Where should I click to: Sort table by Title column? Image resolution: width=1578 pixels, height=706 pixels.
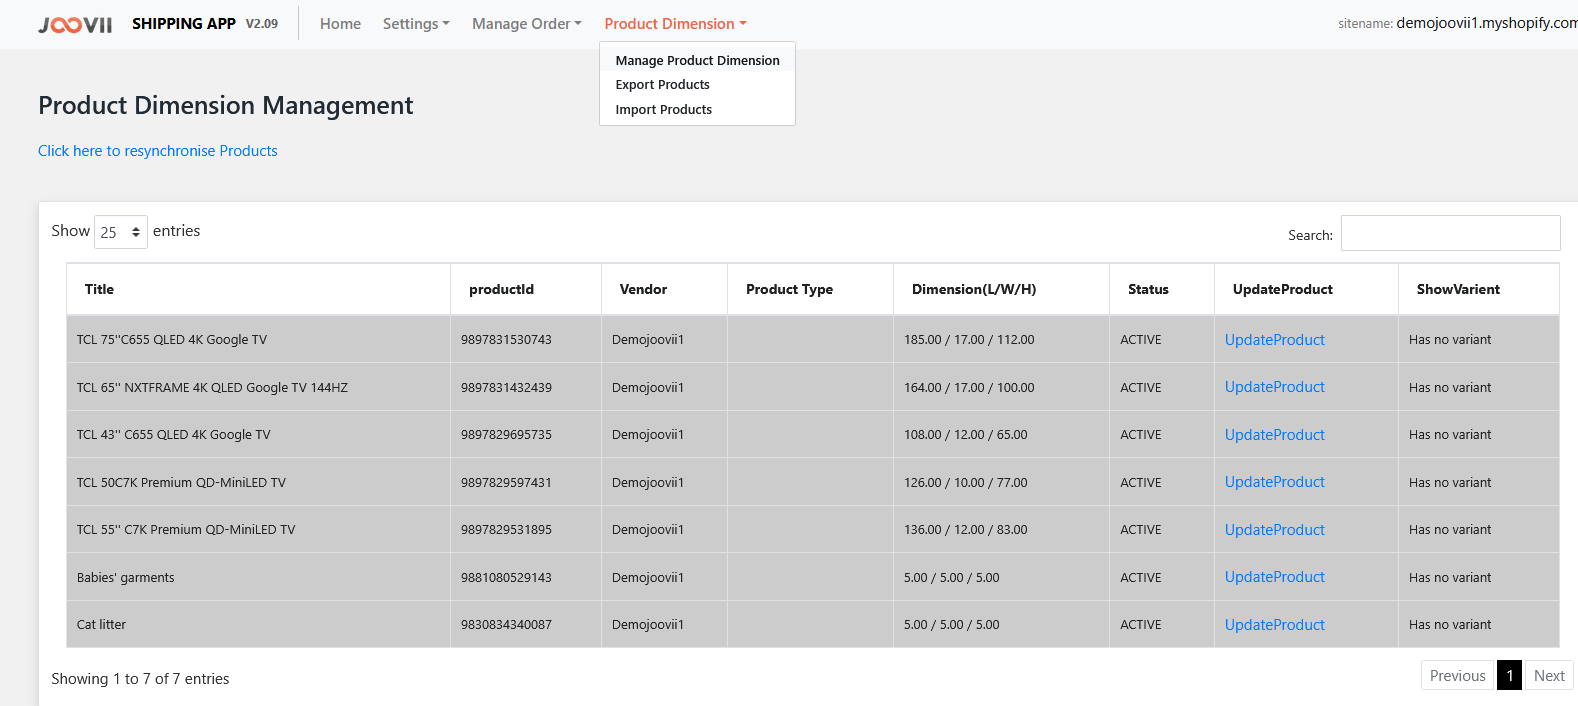pyautogui.click(x=258, y=289)
